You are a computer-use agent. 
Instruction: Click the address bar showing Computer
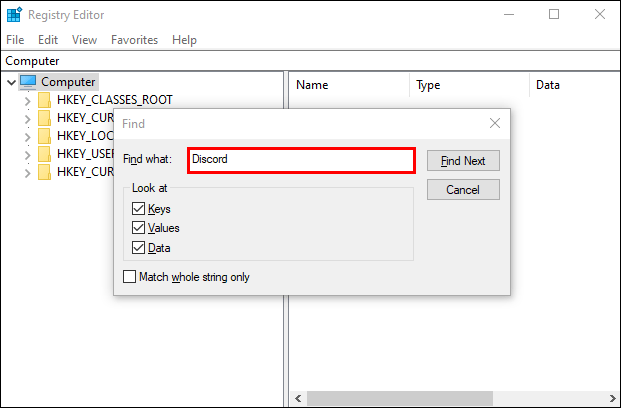point(310,61)
